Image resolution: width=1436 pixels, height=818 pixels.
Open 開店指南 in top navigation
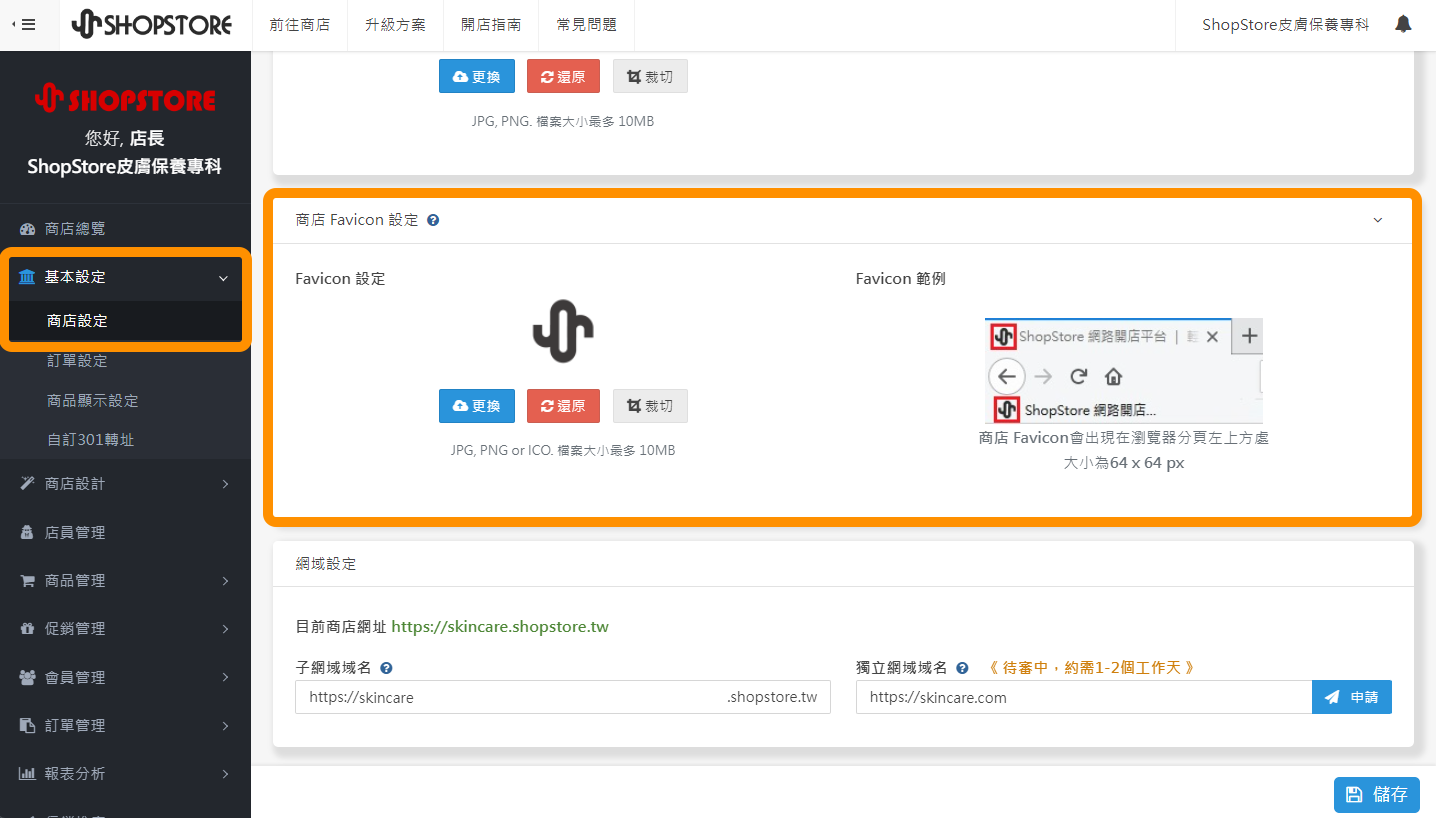pyautogui.click(x=491, y=25)
